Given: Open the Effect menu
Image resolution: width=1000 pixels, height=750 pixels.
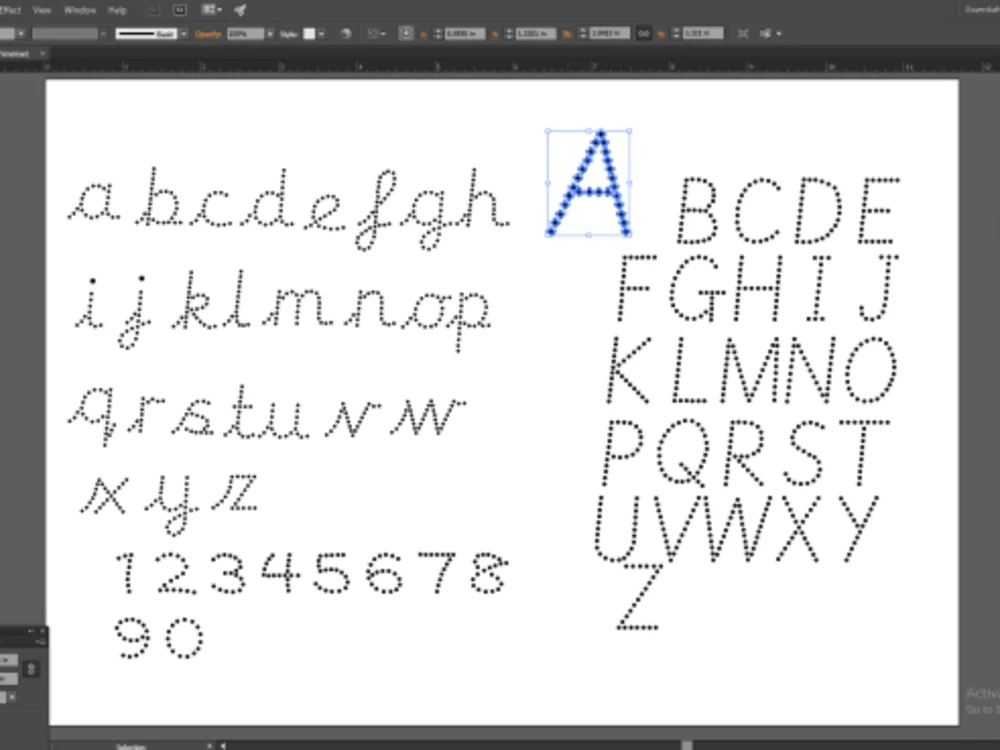Looking at the screenshot, I should tap(10, 10).
